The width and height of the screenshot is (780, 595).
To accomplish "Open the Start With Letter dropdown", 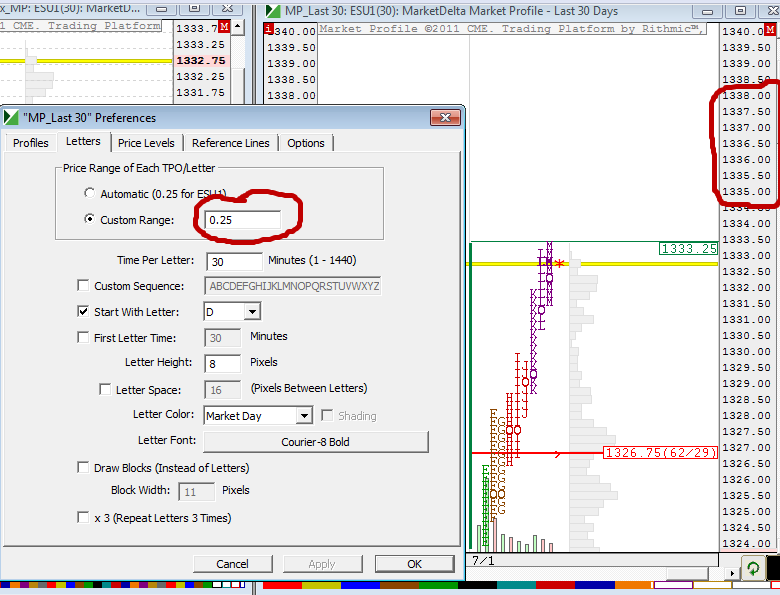I will click(251, 313).
